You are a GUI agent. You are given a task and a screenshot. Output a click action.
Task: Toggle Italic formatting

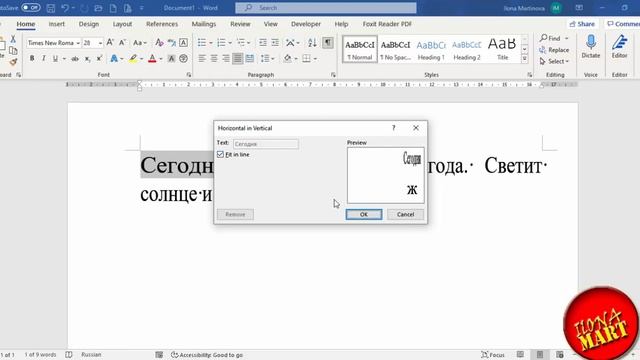(44, 59)
